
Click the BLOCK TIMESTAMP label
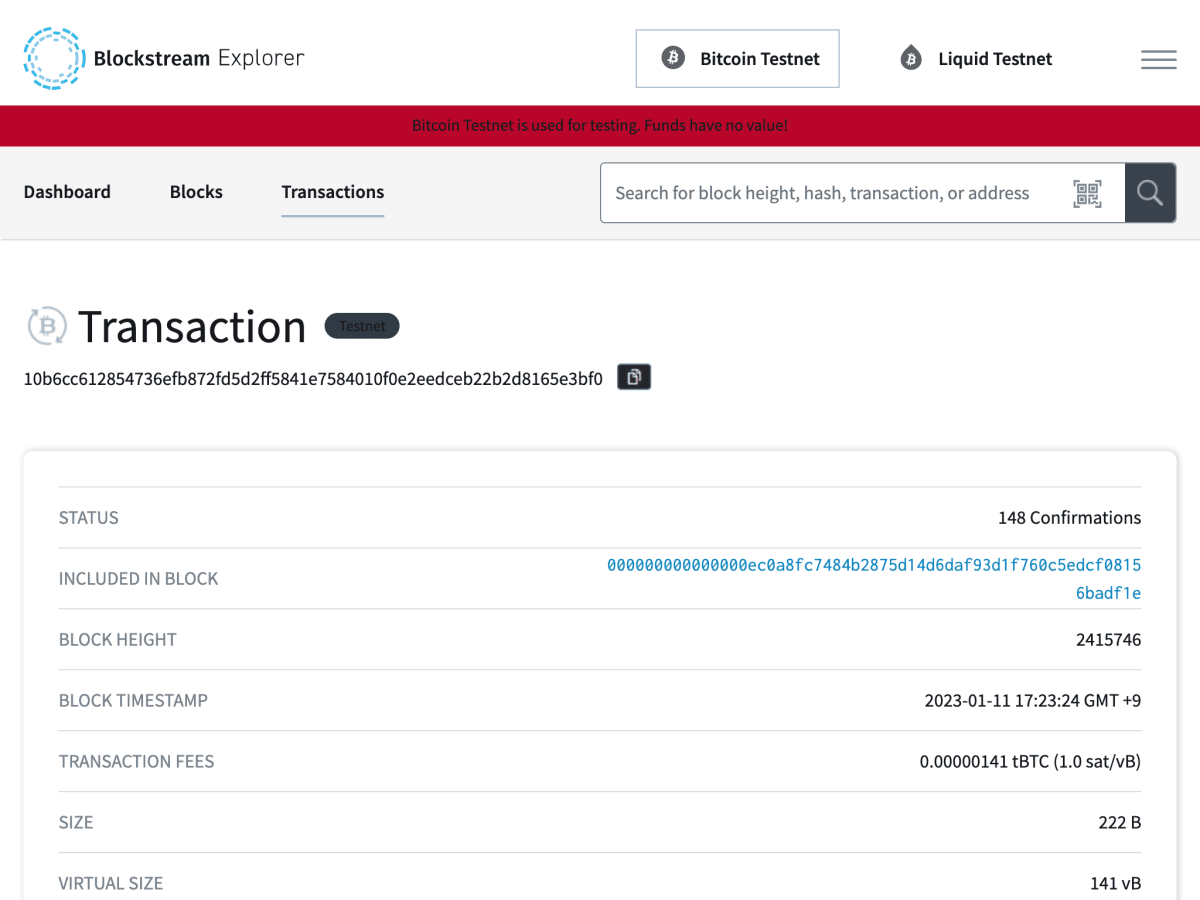[133, 701]
